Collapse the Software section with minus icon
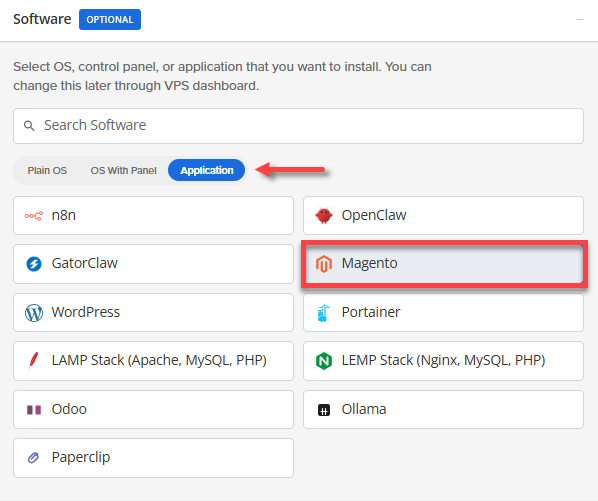Image resolution: width=598 pixels, height=501 pixels. [580, 19]
